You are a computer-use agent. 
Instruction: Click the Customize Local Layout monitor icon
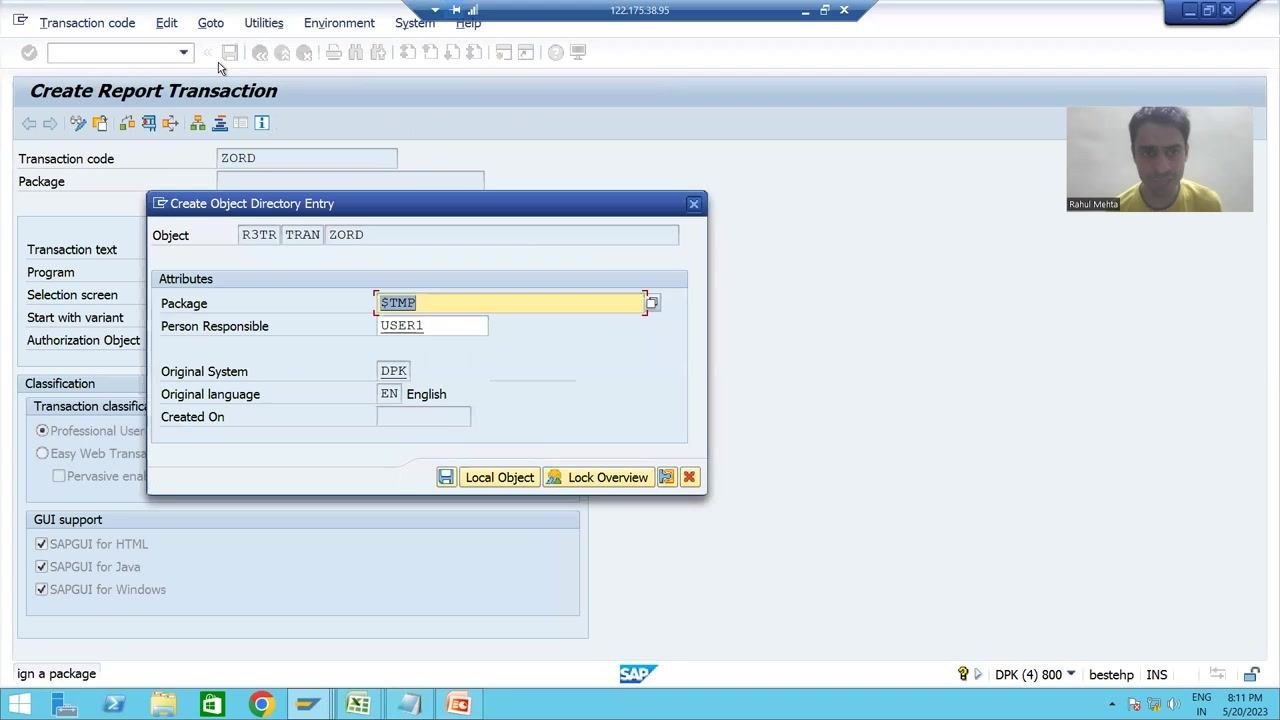(x=578, y=53)
